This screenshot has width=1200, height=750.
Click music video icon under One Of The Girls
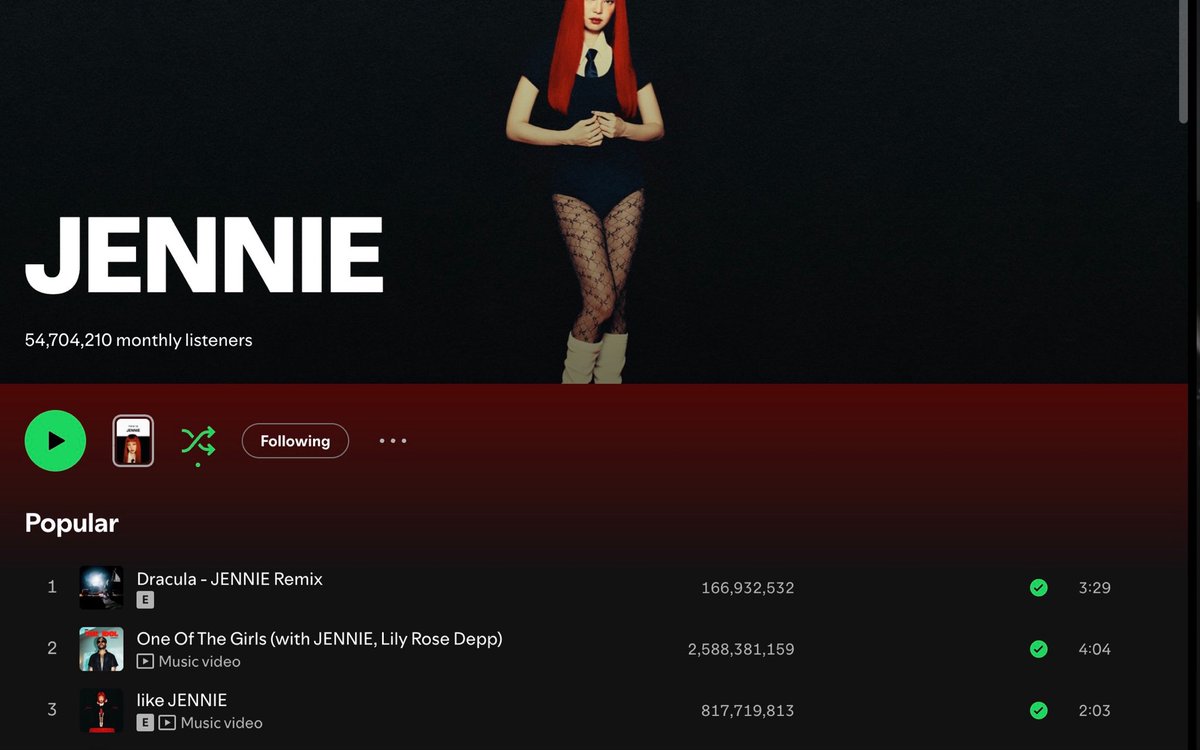coord(145,661)
